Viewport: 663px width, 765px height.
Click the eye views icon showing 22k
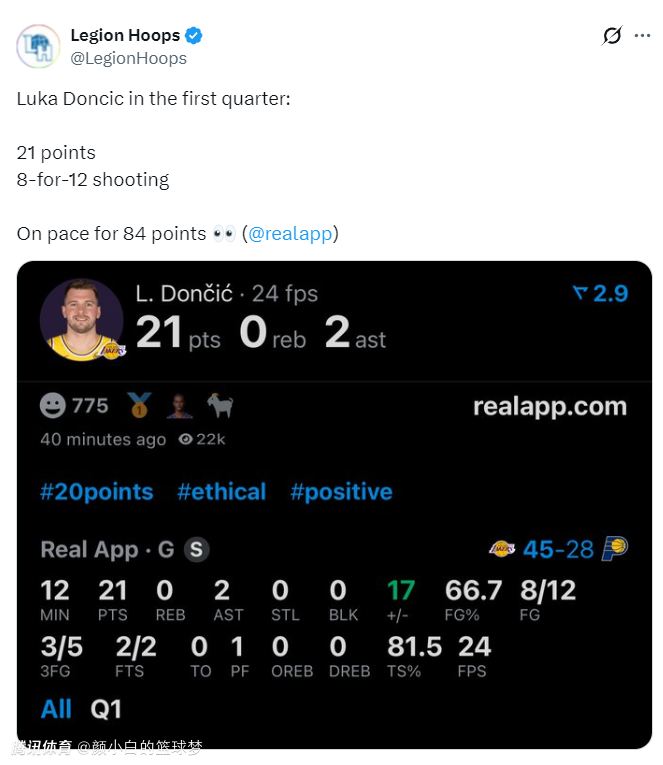pyautogui.click(x=185, y=439)
